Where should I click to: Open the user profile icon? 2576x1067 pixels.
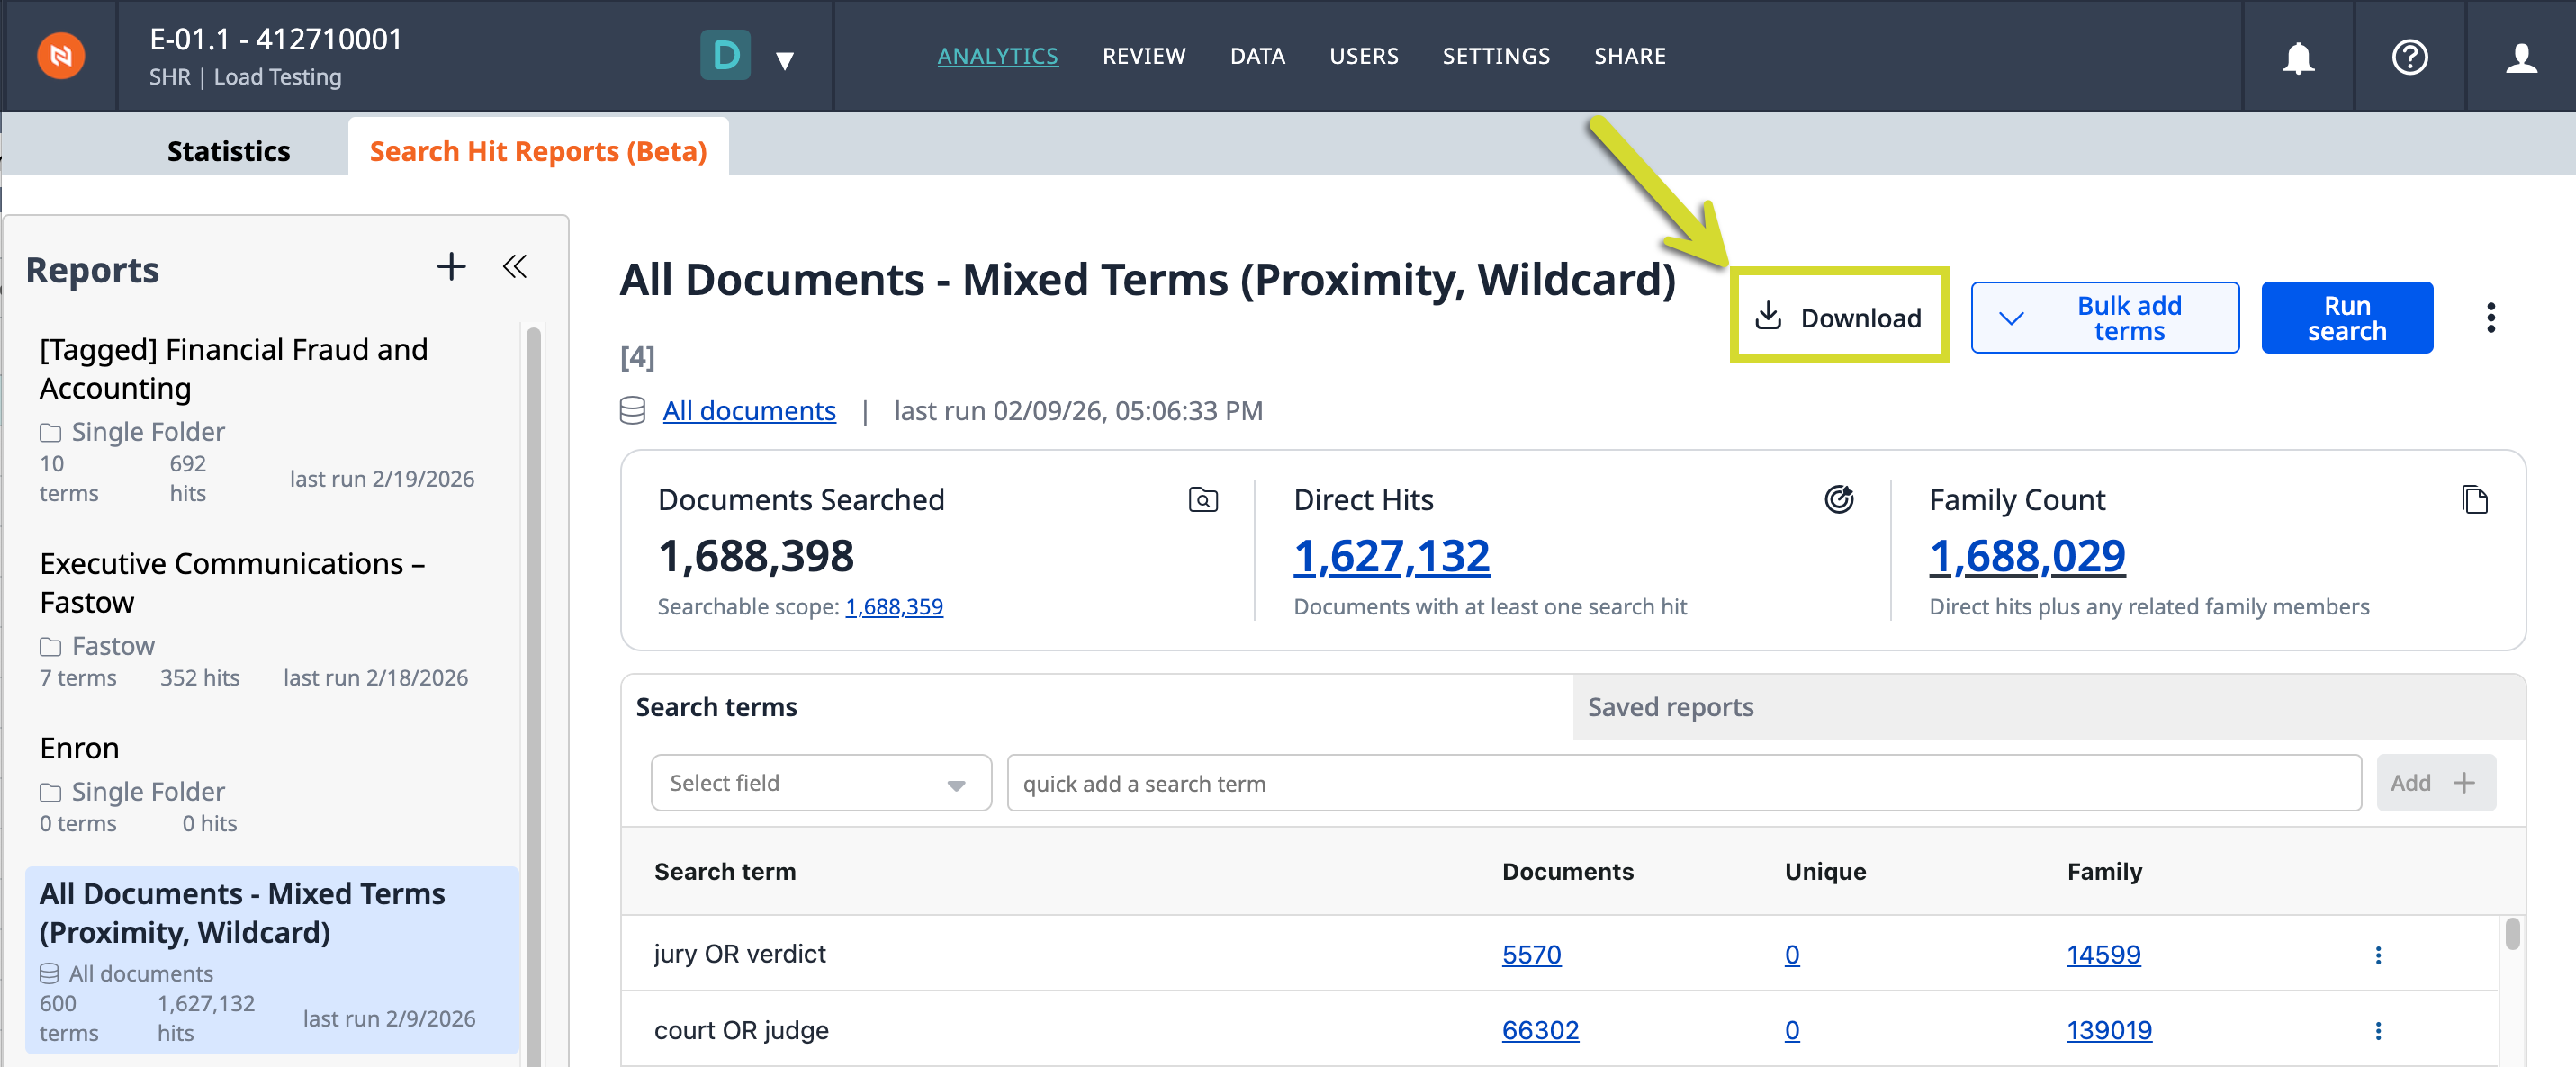[2521, 57]
